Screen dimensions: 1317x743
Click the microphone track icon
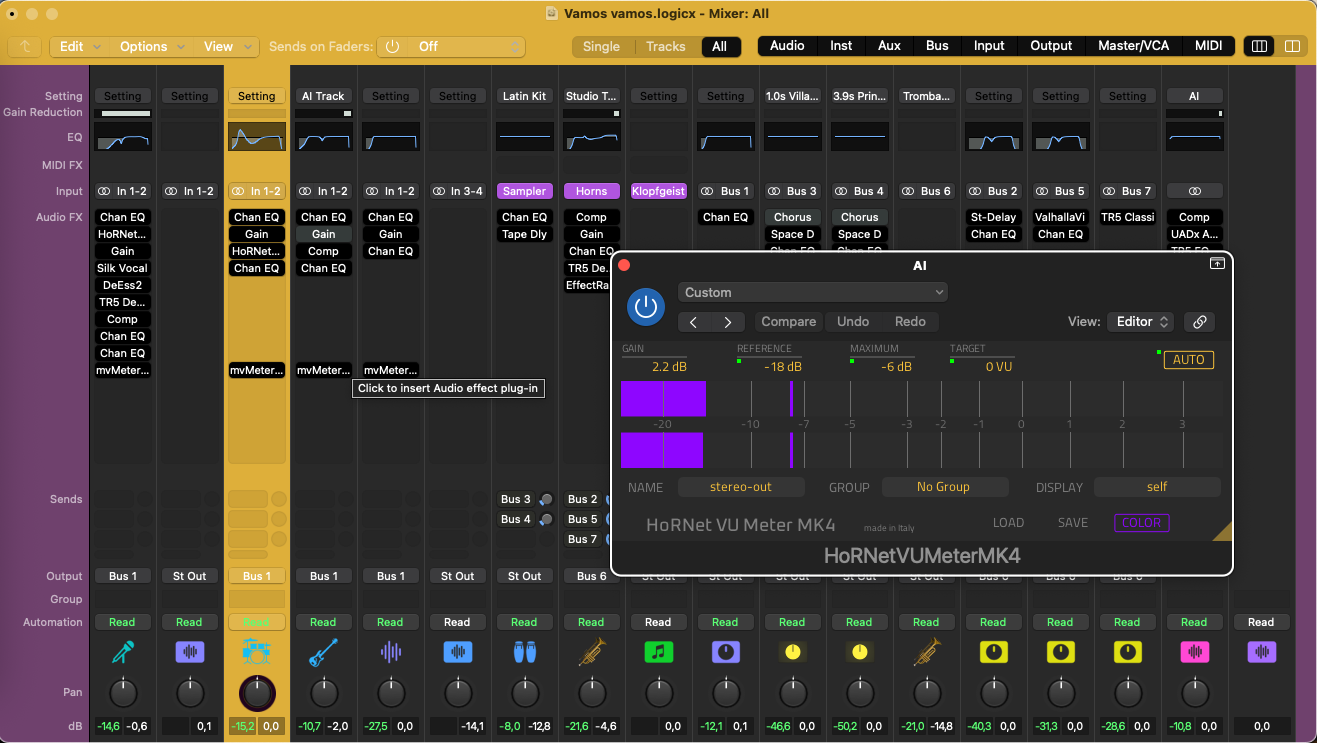pyautogui.click(x=123, y=652)
